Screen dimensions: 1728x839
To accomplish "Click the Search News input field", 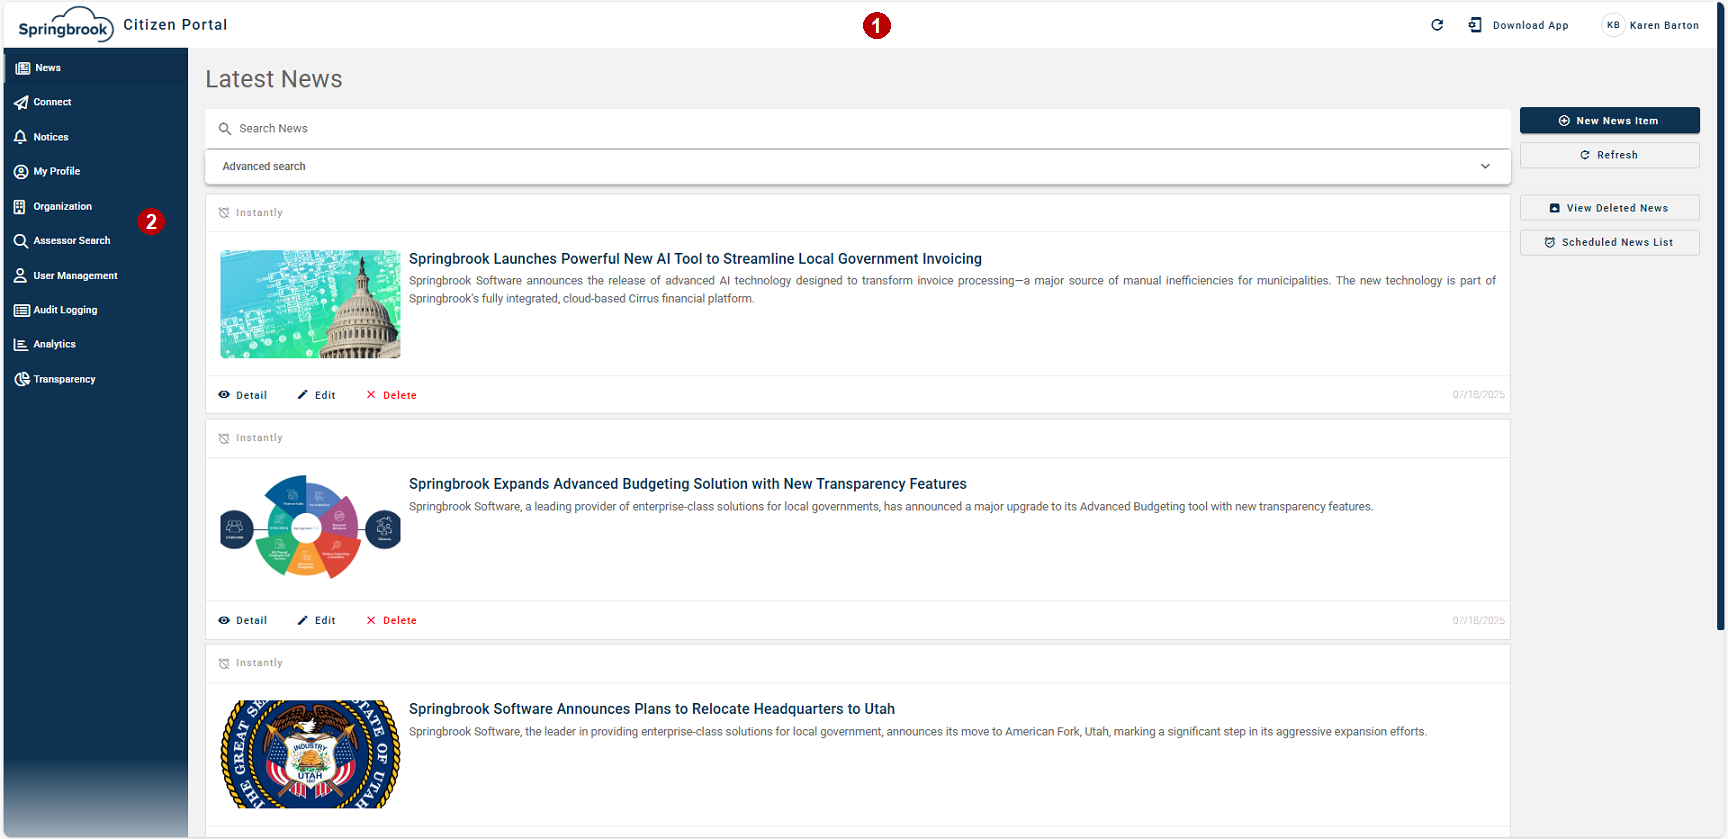I will (x=857, y=129).
